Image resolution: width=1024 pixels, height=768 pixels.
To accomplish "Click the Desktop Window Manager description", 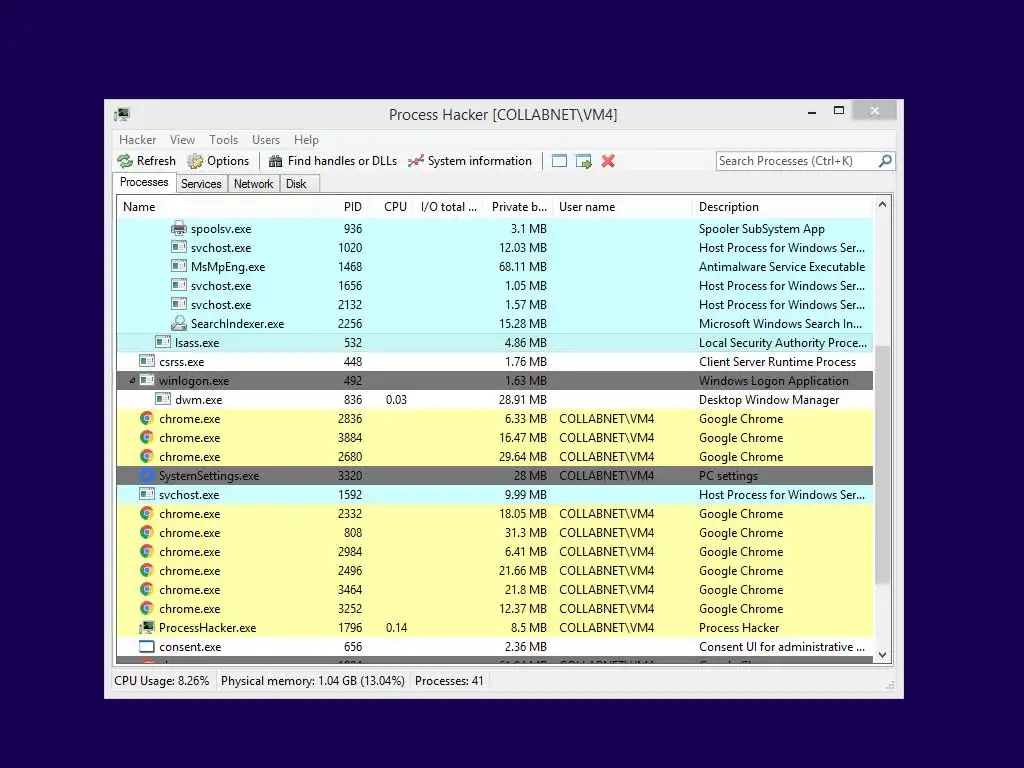I will [x=769, y=400].
